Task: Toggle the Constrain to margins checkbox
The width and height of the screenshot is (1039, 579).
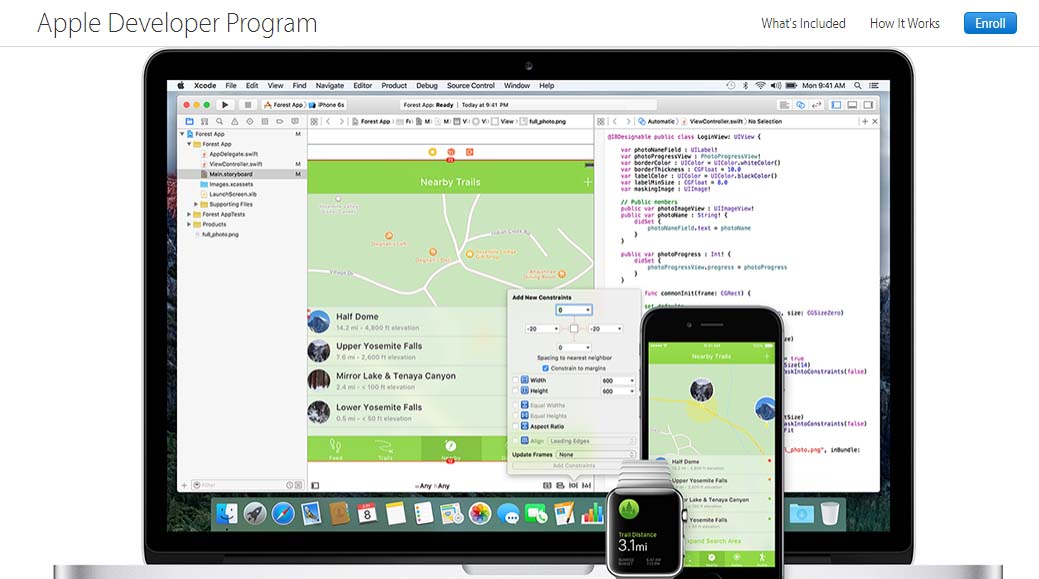Action: coord(544,368)
